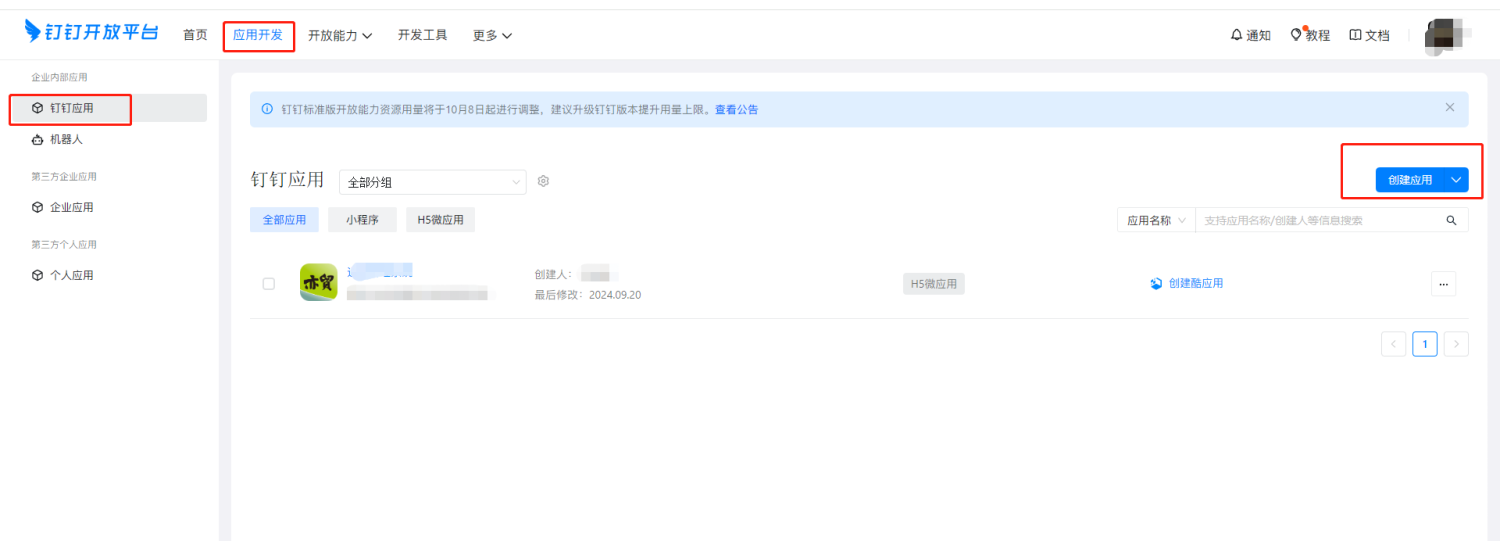Expand the 更多 menu

(x=492, y=35)
